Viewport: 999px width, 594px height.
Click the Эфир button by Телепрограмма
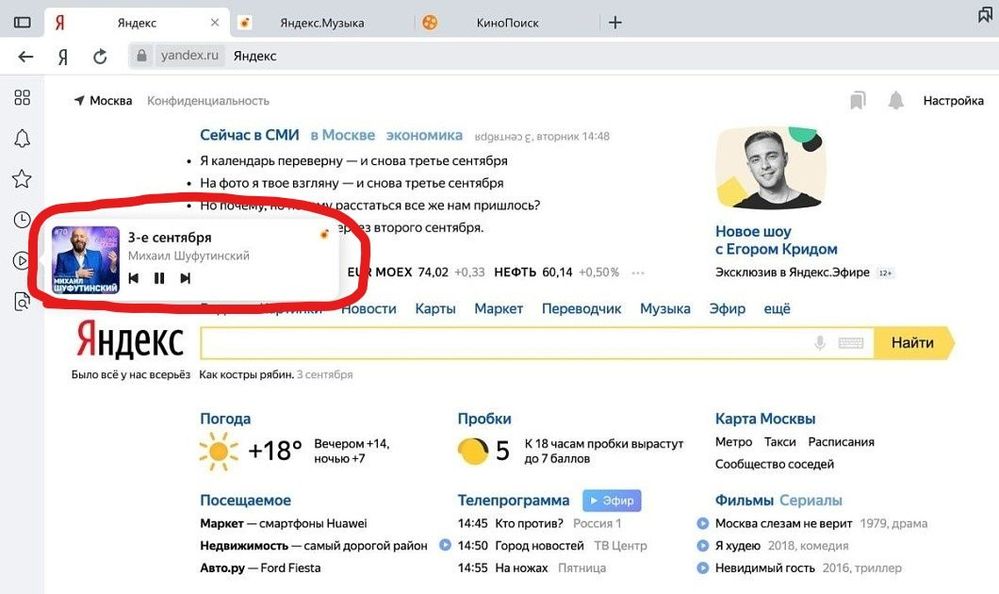612,500
